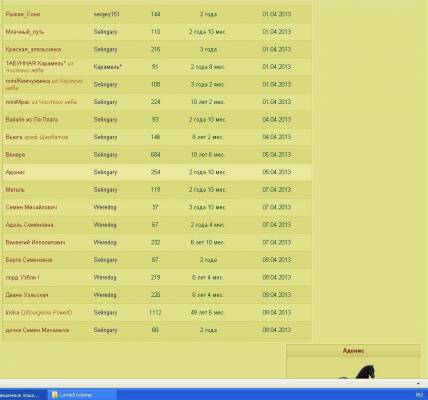Open the folder icon in the taskbar
The image size is (428, 400).
click(x=55, y=395)
